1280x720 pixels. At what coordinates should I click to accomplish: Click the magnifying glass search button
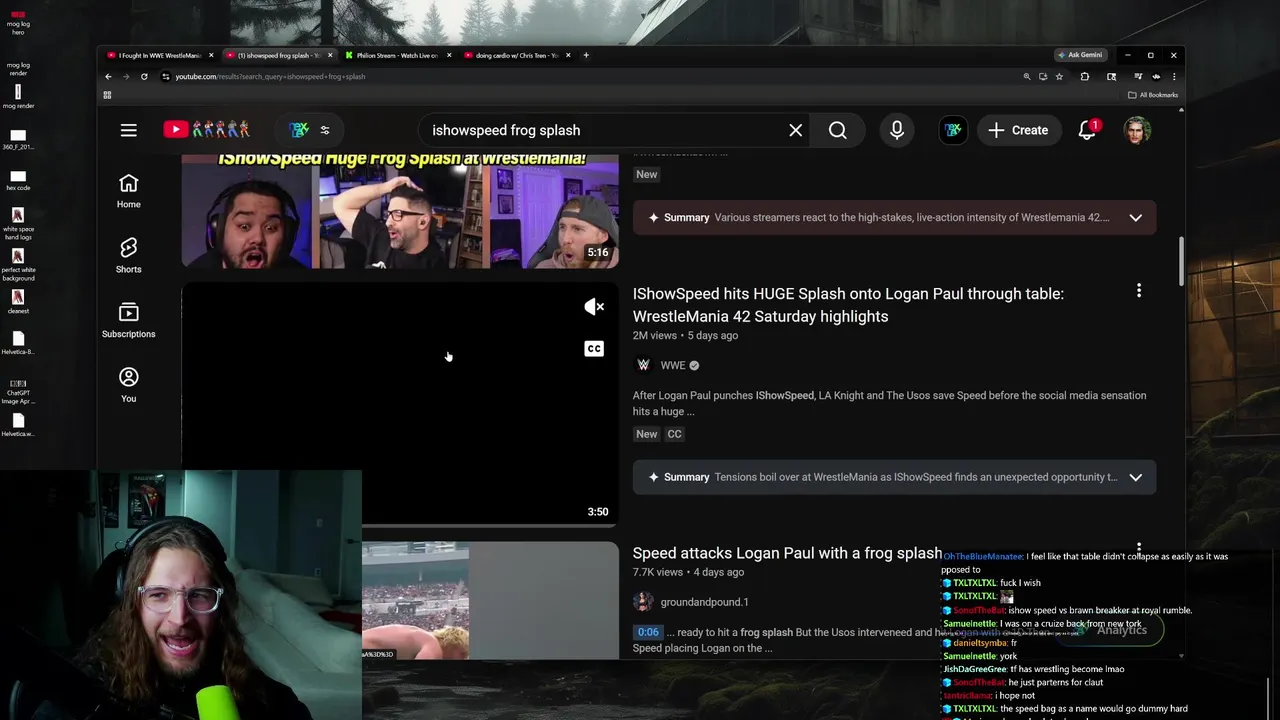point(838,130)
